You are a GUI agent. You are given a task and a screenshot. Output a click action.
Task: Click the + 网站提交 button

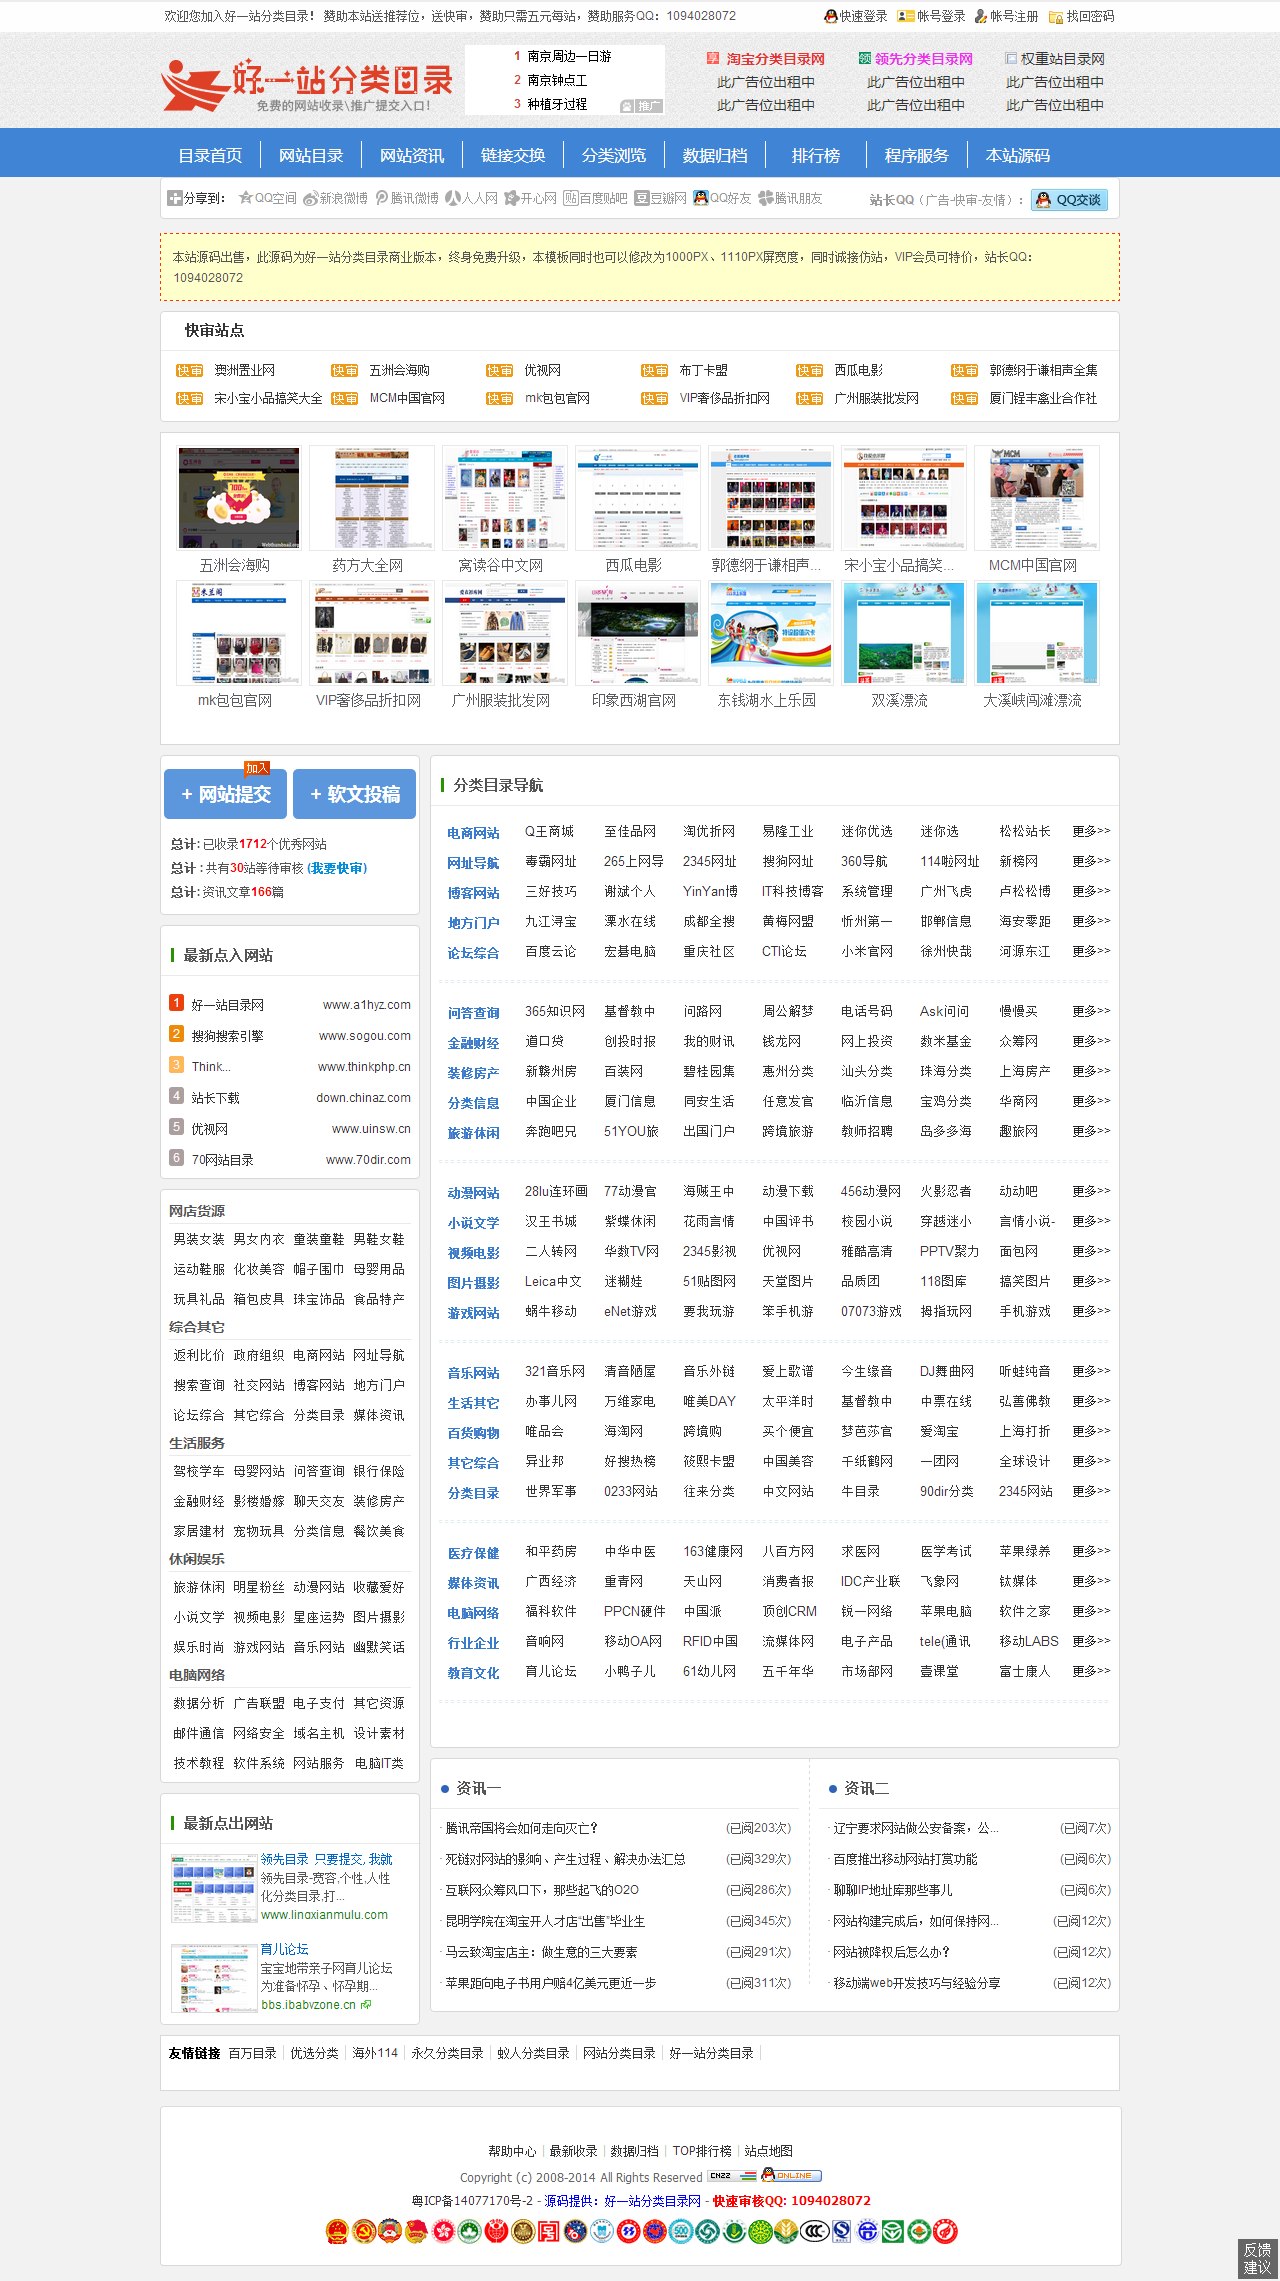click(x=226, y=794)
